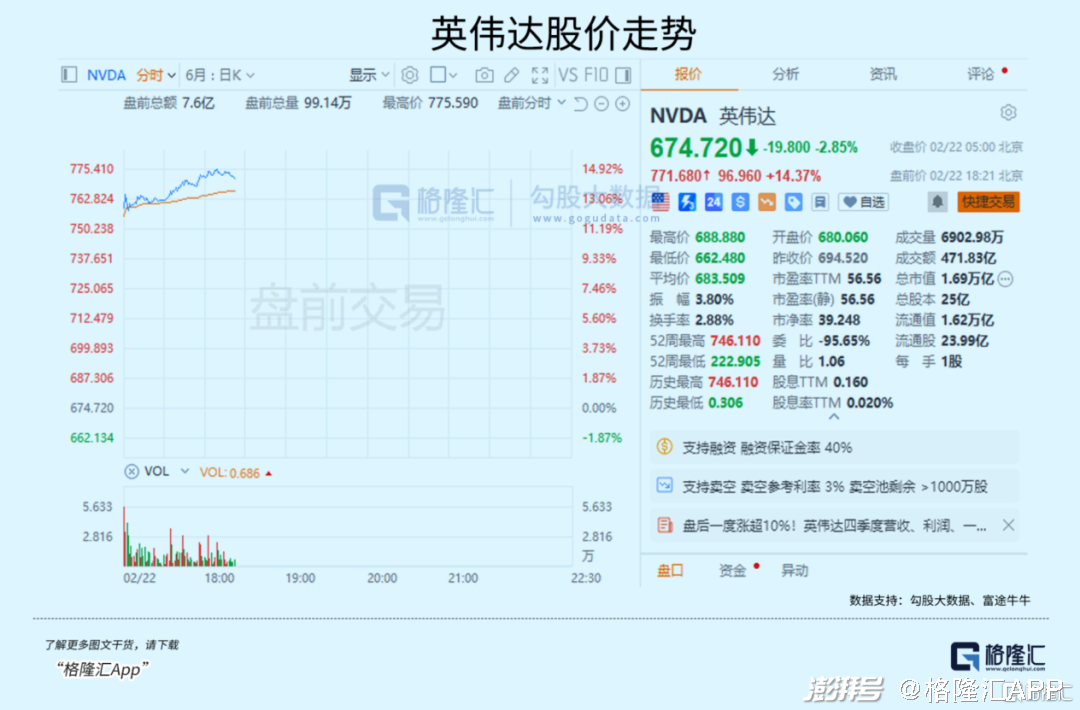Screen dimensions: 1080x710
Task: Switch to the 资讯 tab
Action: tap(883, 74)
